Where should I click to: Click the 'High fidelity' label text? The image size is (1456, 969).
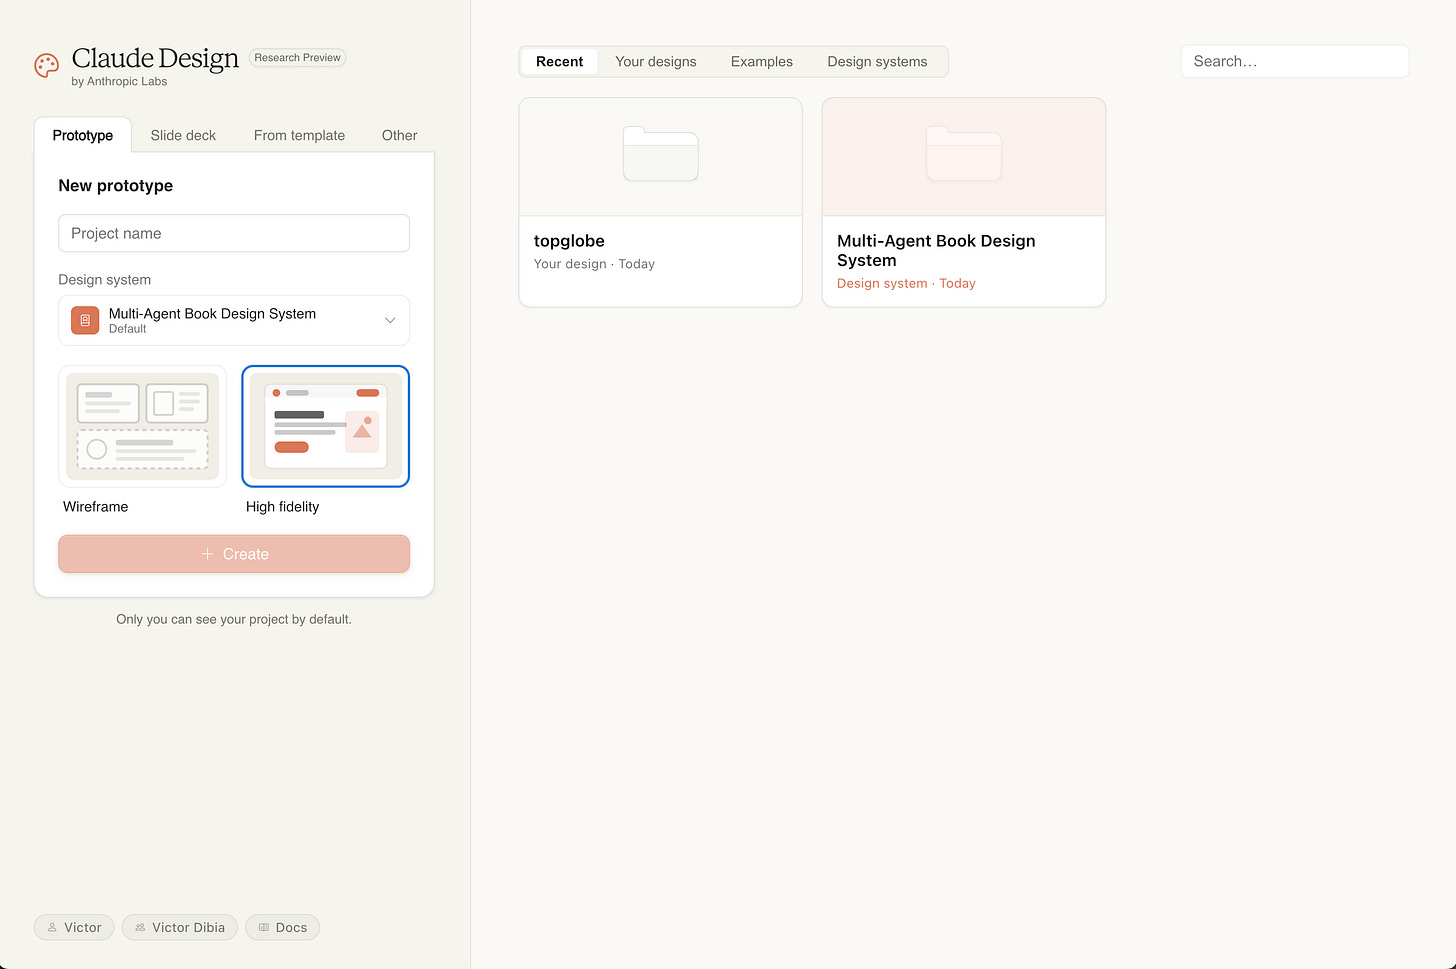[x=282, y=507]
